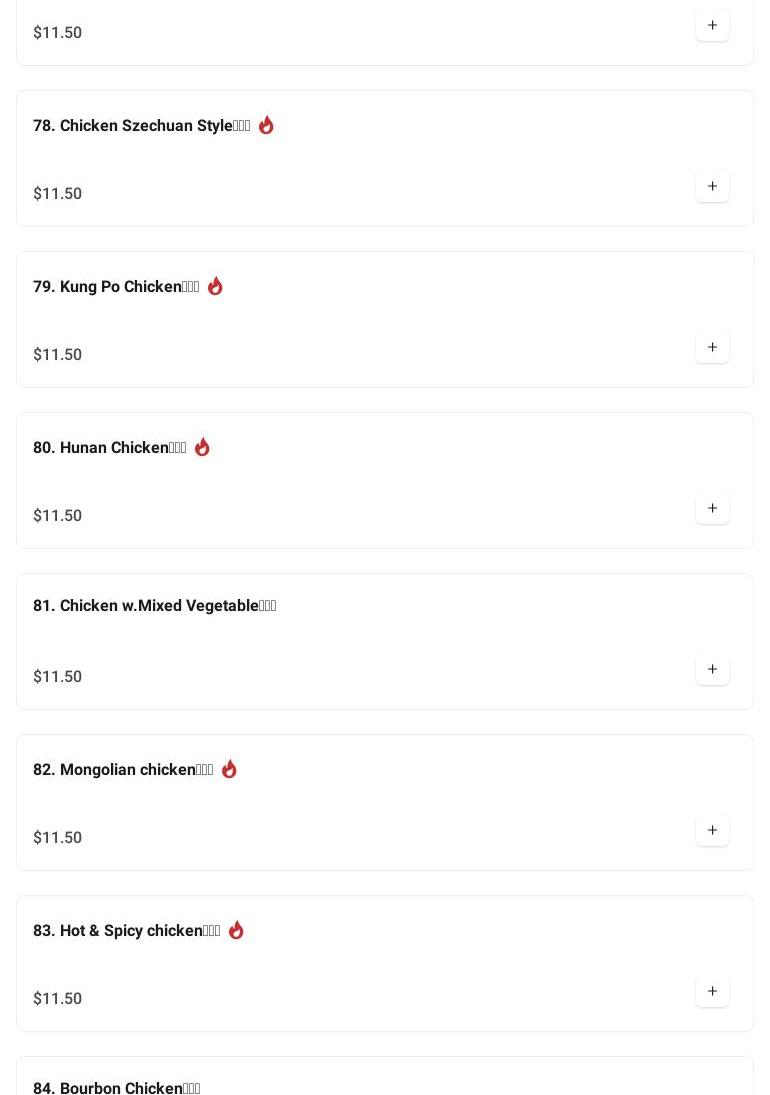770x1095 pixels.
Task: Click spicy flame icon beside Hot & Spicy chicken
Action: 236,930
